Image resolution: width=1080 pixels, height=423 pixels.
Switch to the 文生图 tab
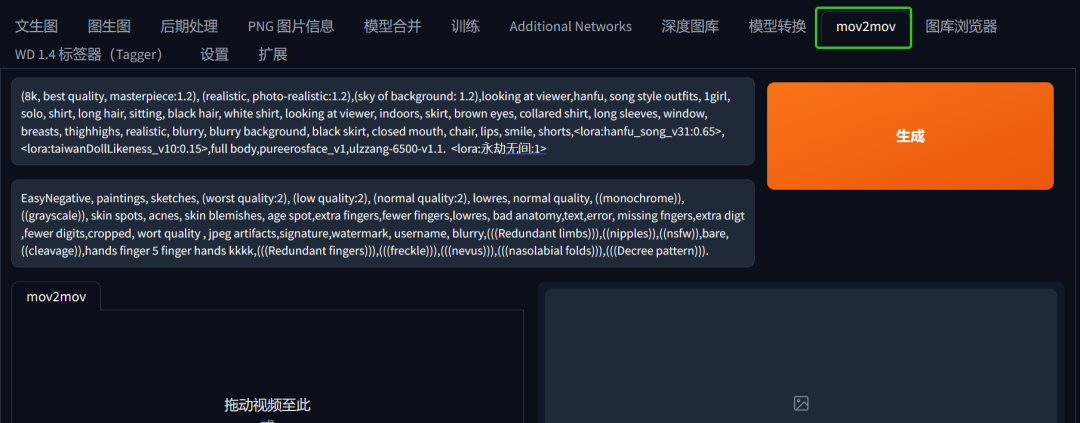point(37,27)
